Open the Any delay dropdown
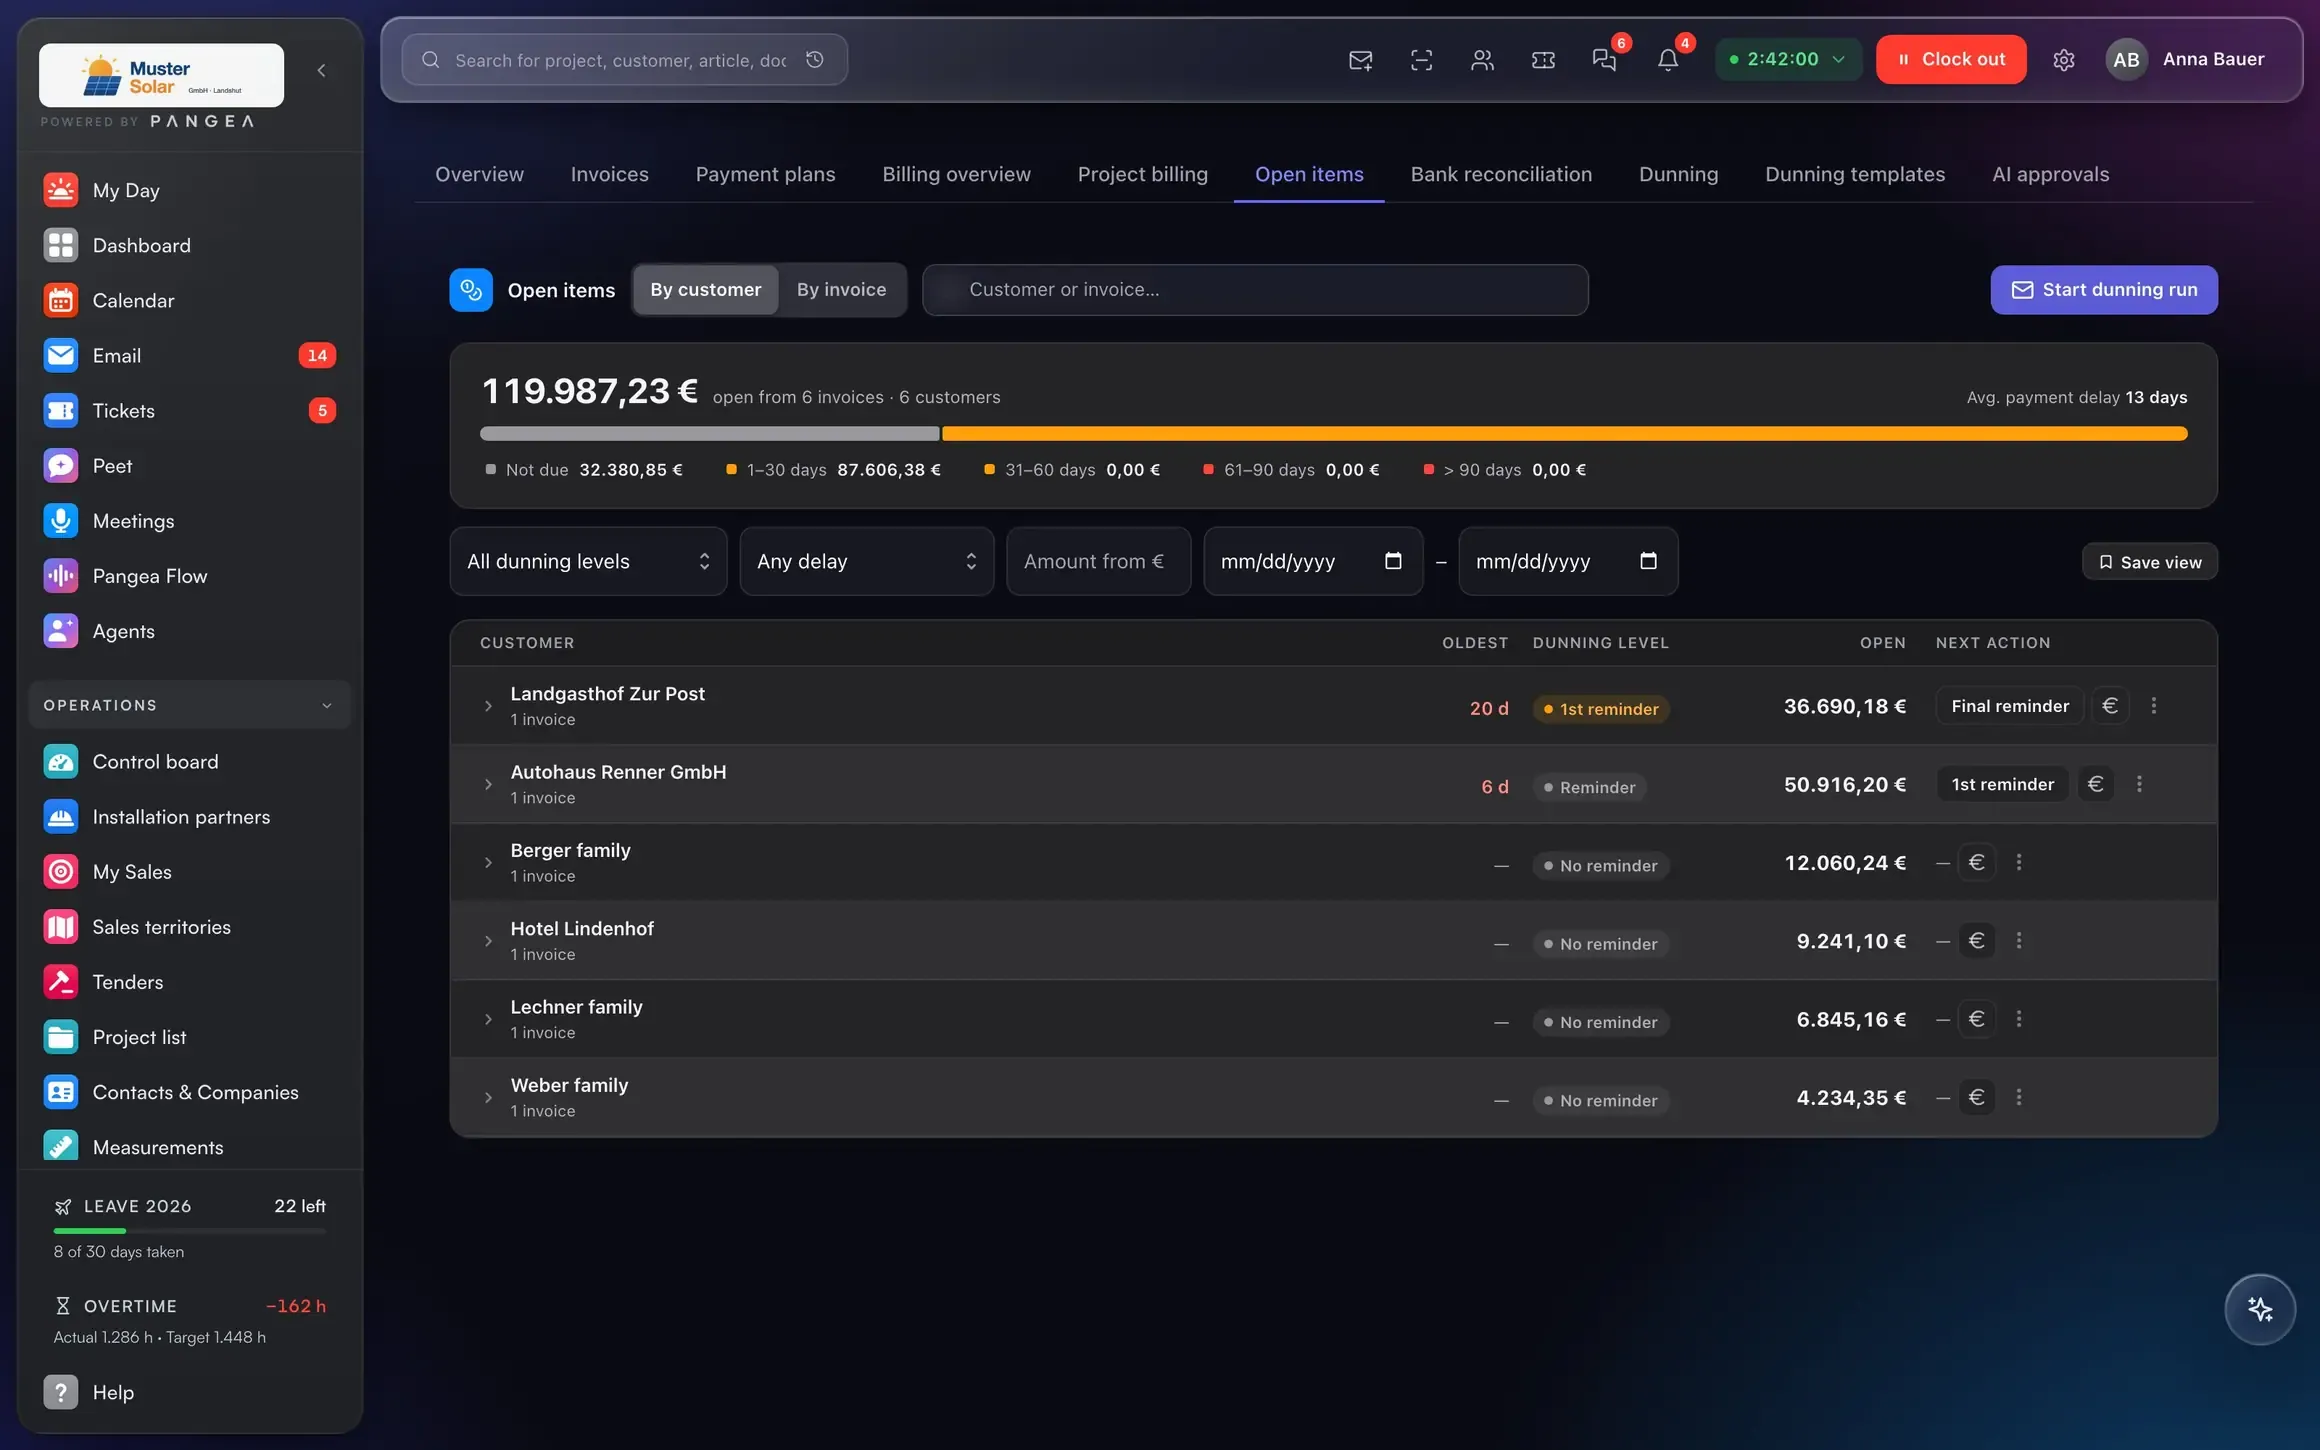2320x1450 pixels. point(866,561)
